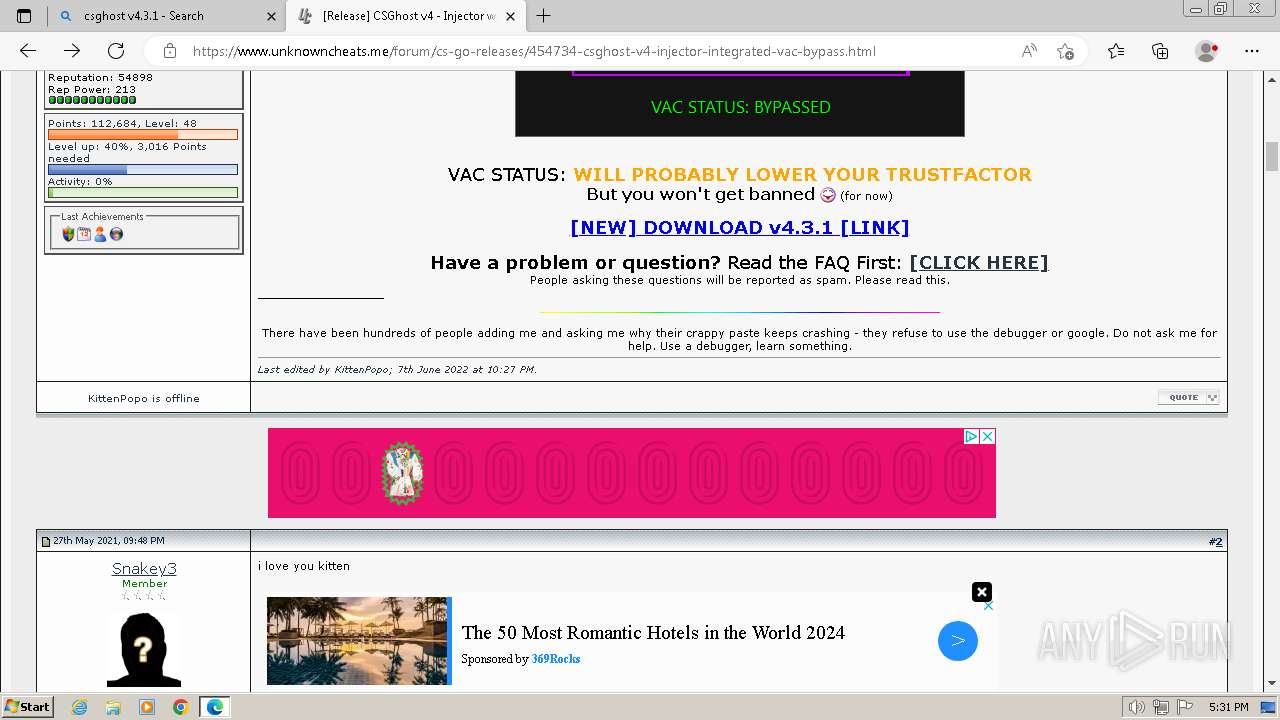Click the Quote button on KittenPopo's post

(1189, 397)
